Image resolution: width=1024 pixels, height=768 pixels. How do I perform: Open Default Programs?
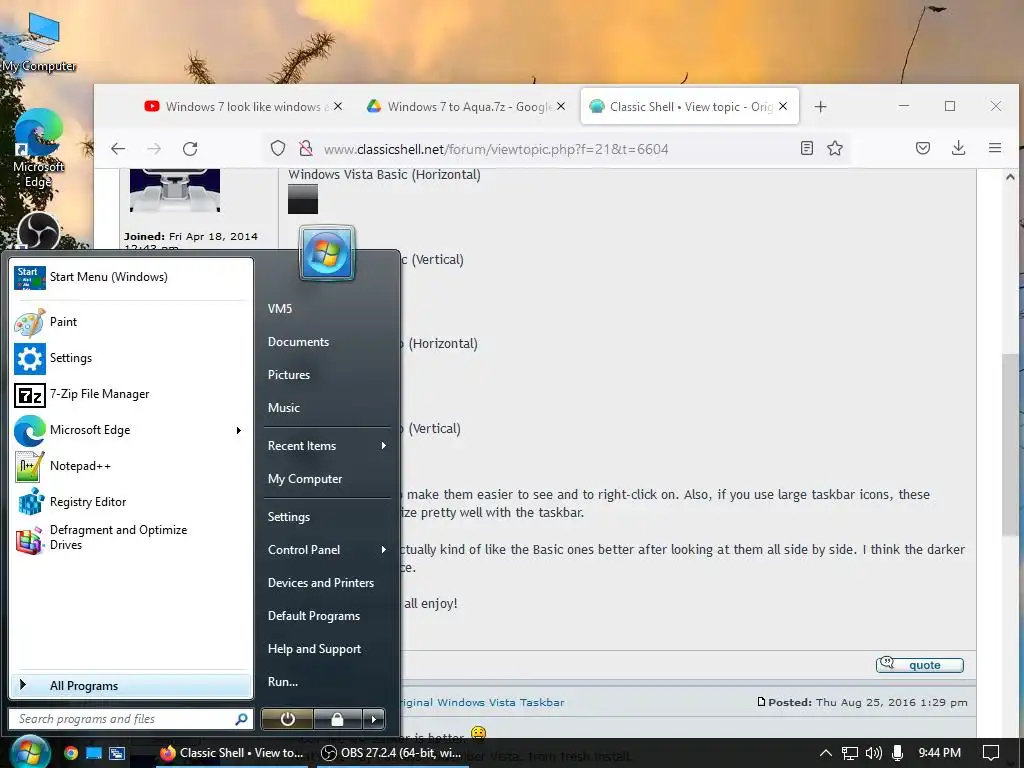coord(313,616)
